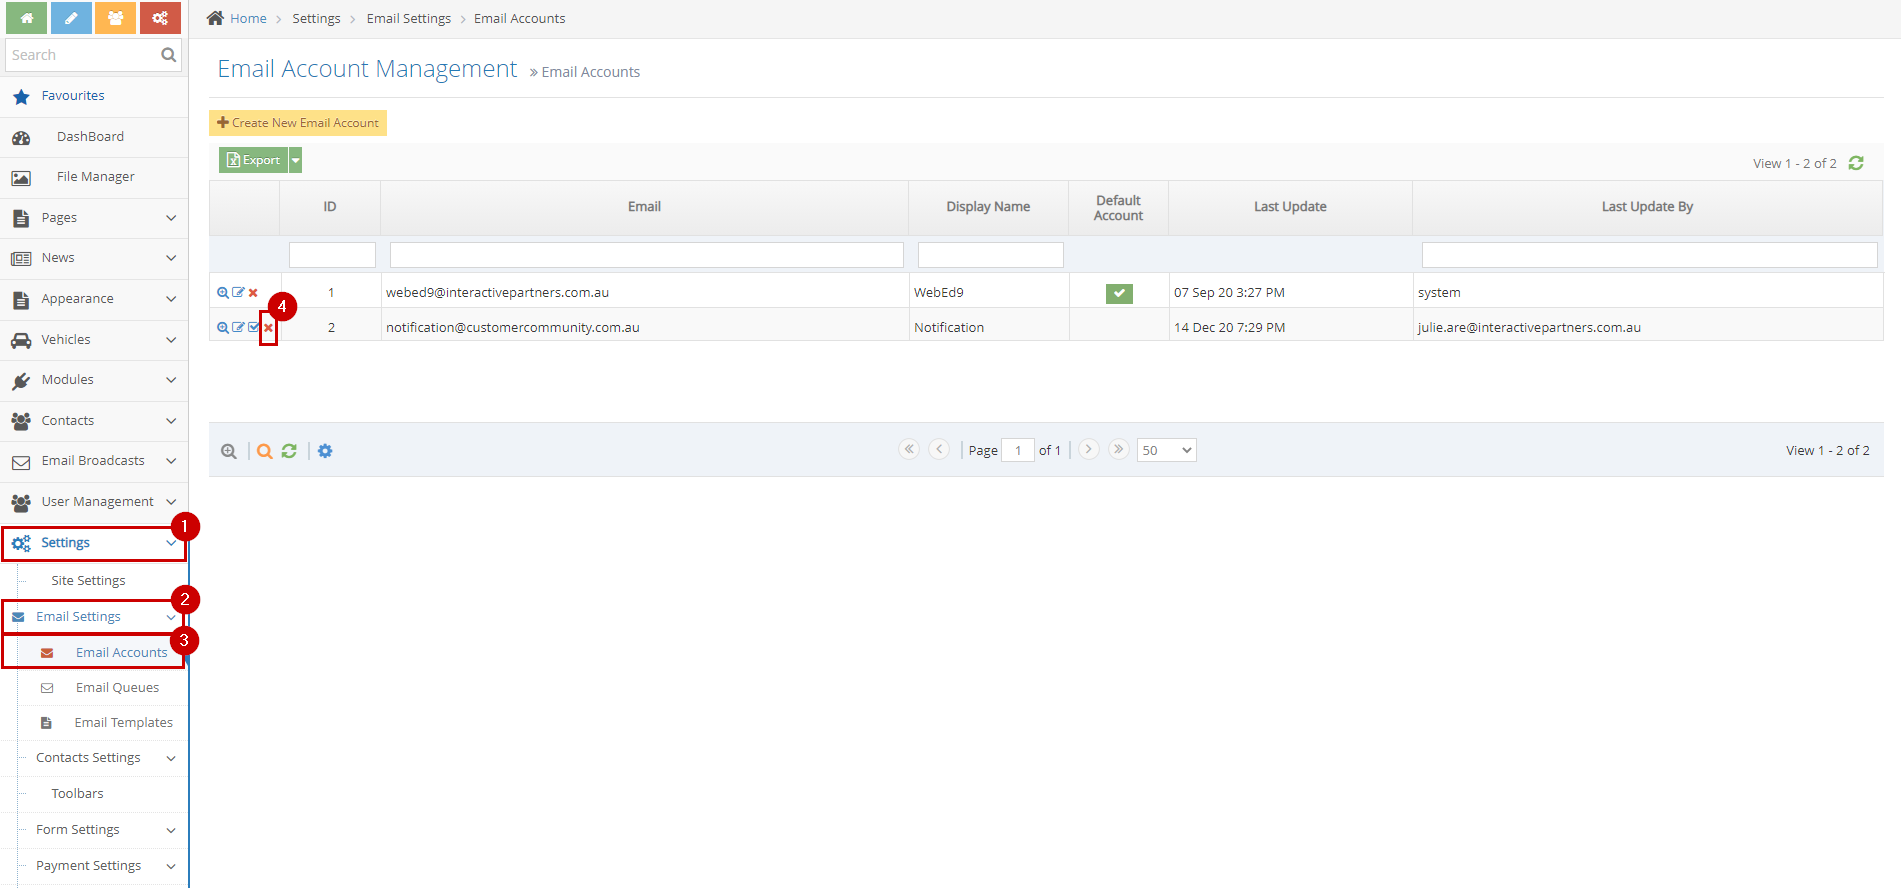Viewport: 1901px width, 888px height.
Task: Open Email Accounts in sidebar
Action: pos(121,653)
